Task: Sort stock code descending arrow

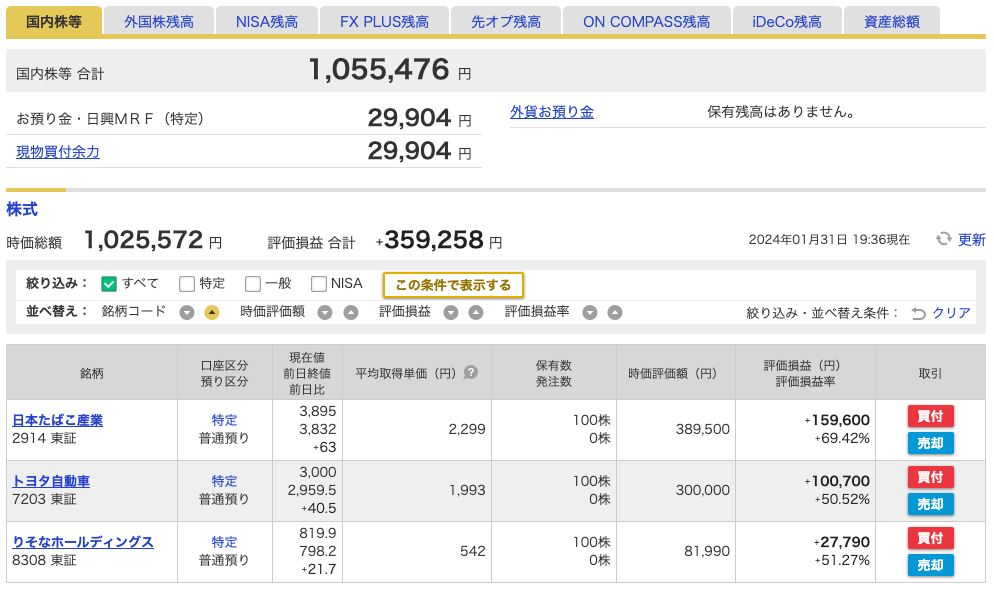Action: (x=186, y=313)
